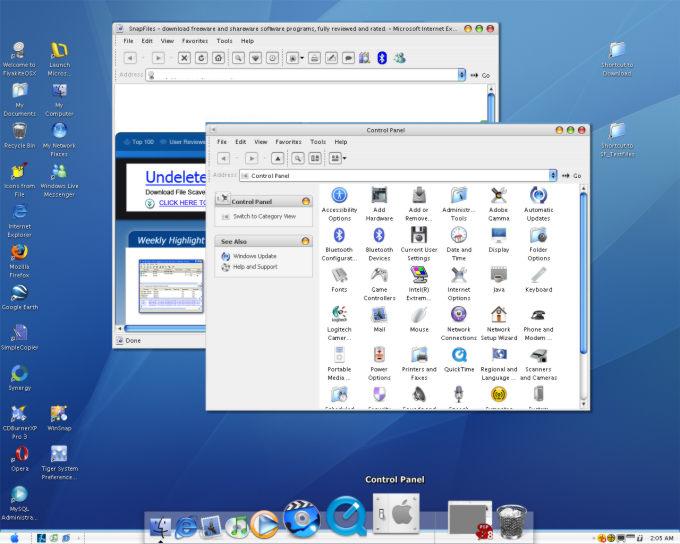This screenshot has height=544, width=680.
Task: Click Weekly Highlight screenshot thumbnail
Action: [171, 286]
